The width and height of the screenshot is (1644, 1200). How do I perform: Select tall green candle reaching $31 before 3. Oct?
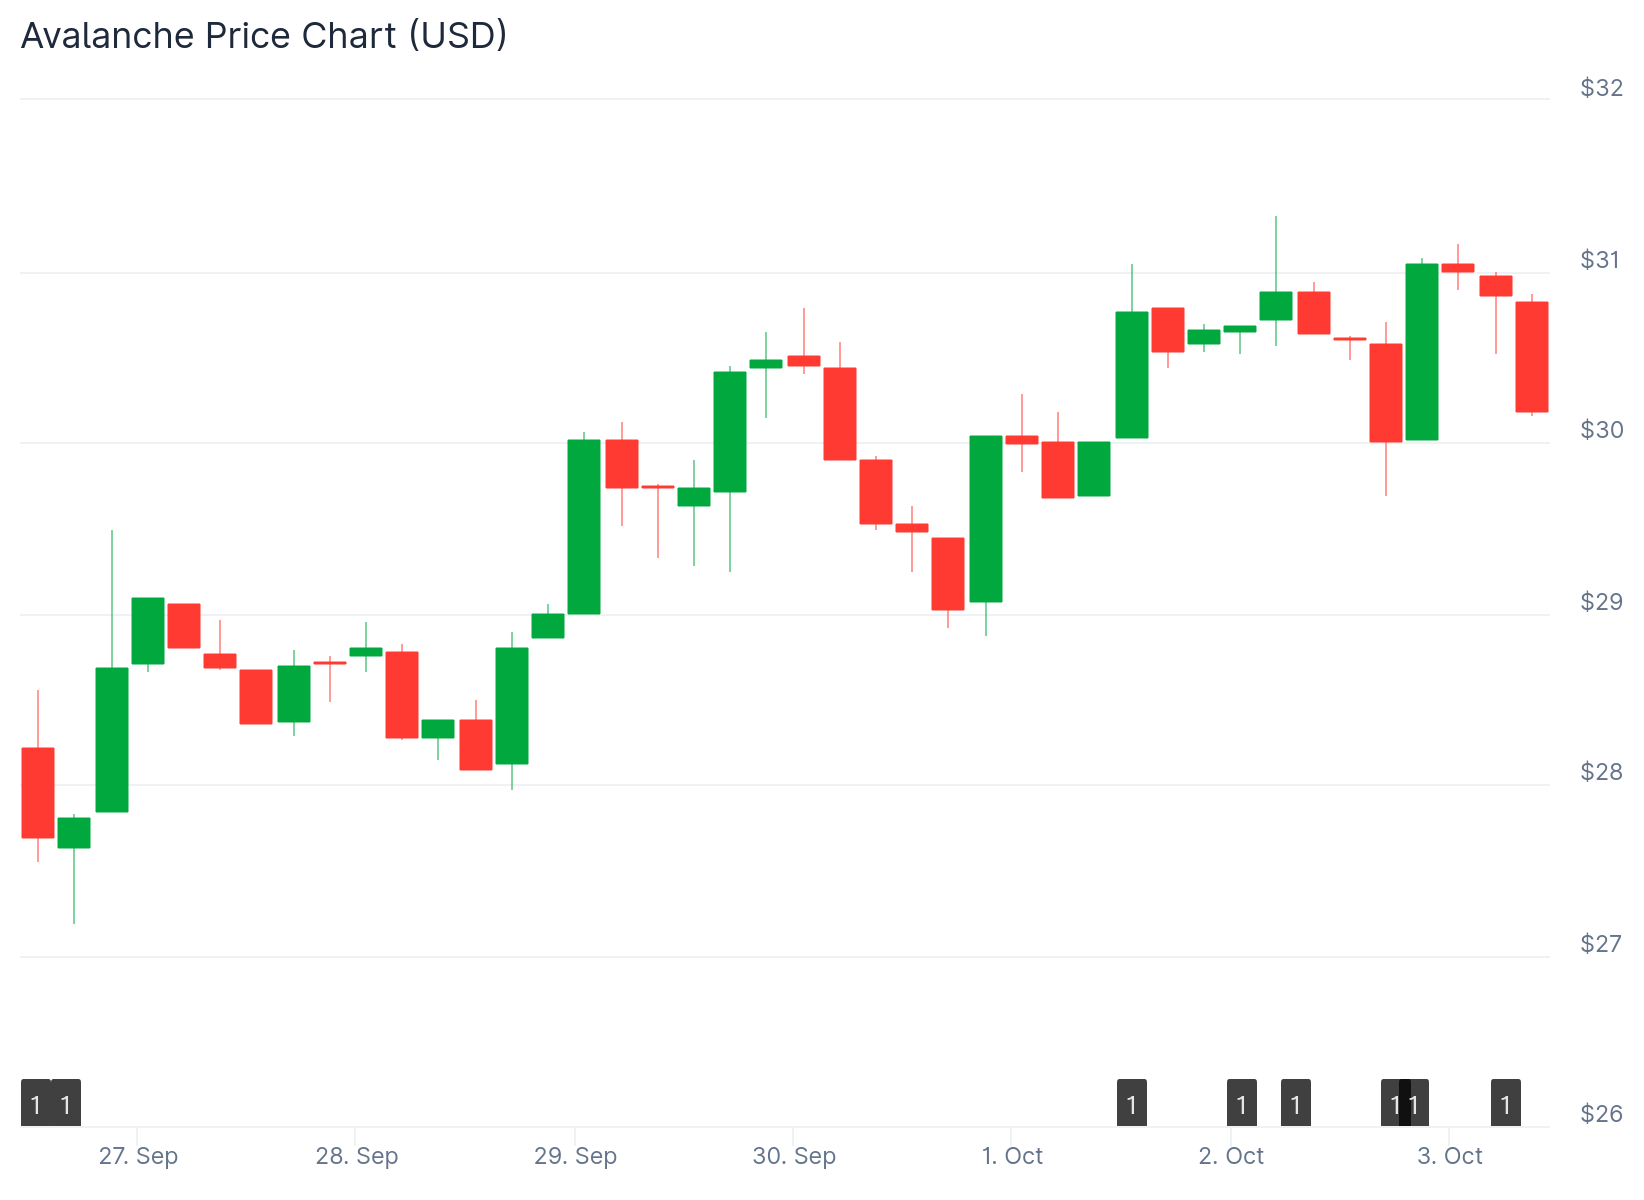coord(1422,352)
